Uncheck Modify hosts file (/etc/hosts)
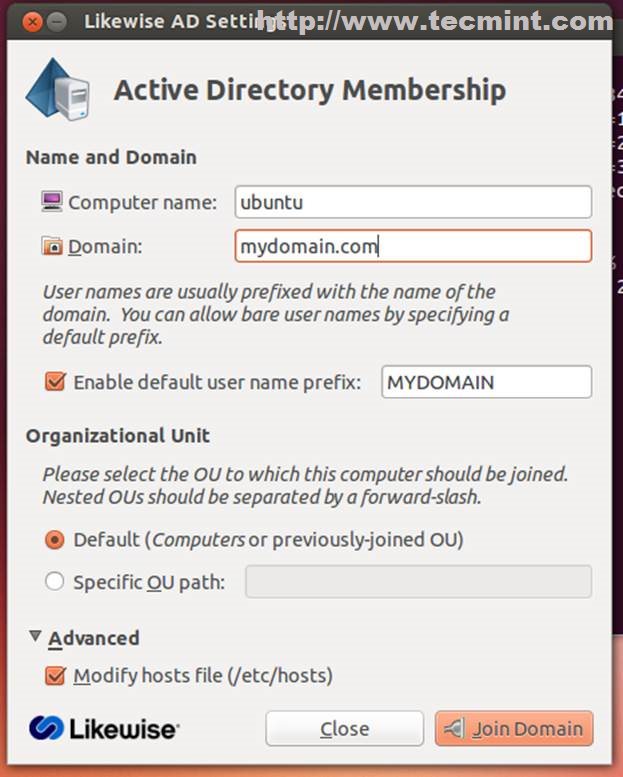This screenshot has width=623, height=777. click(x=55, y=676)
